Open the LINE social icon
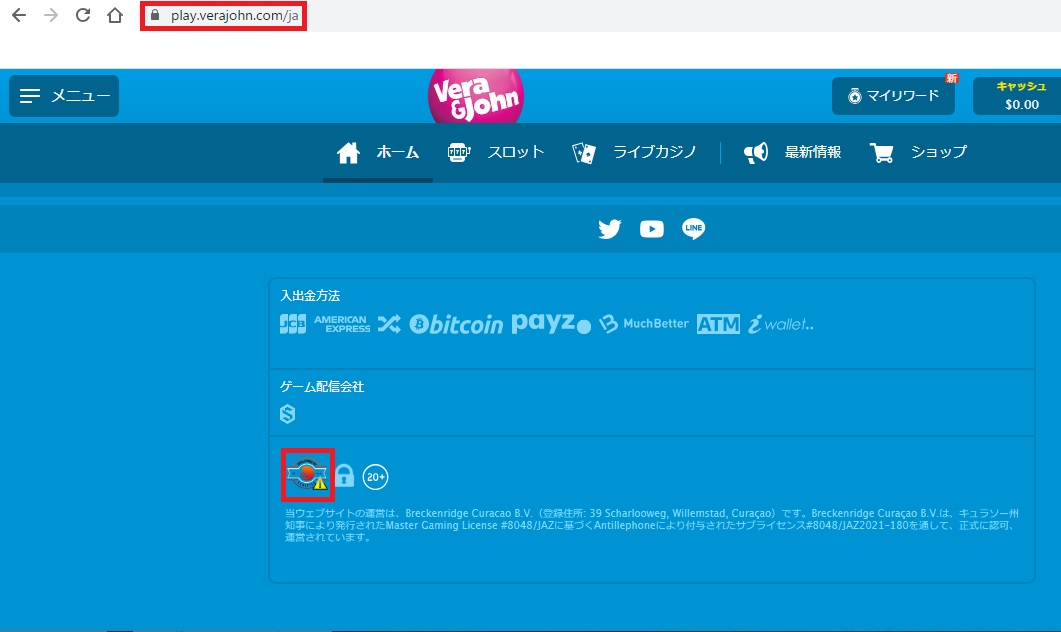The height and width of the screenshot is (632, 1061). pos(694,229)
